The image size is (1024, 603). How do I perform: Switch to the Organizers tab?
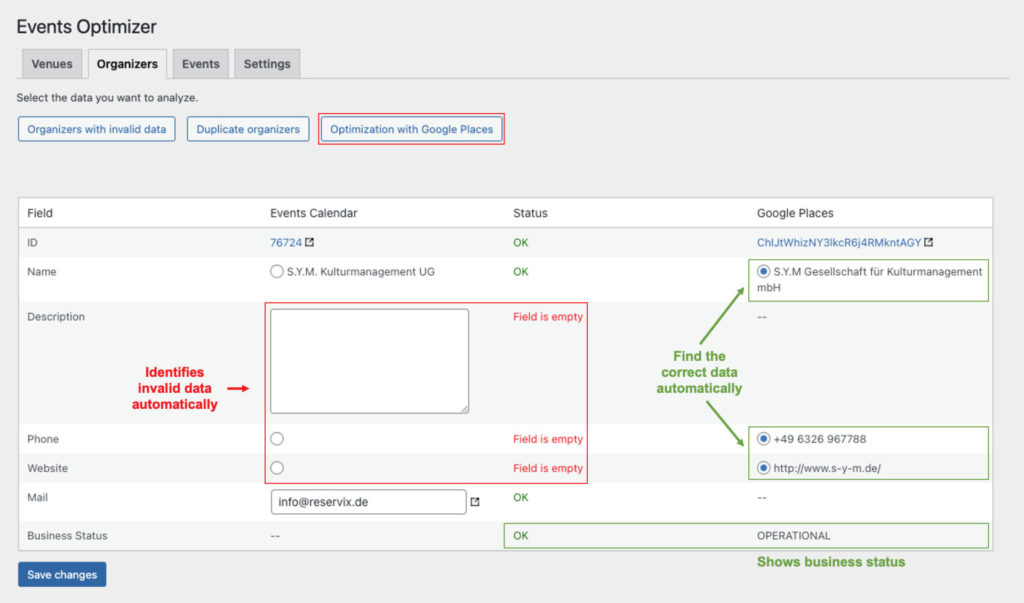(x=126, y=63)
